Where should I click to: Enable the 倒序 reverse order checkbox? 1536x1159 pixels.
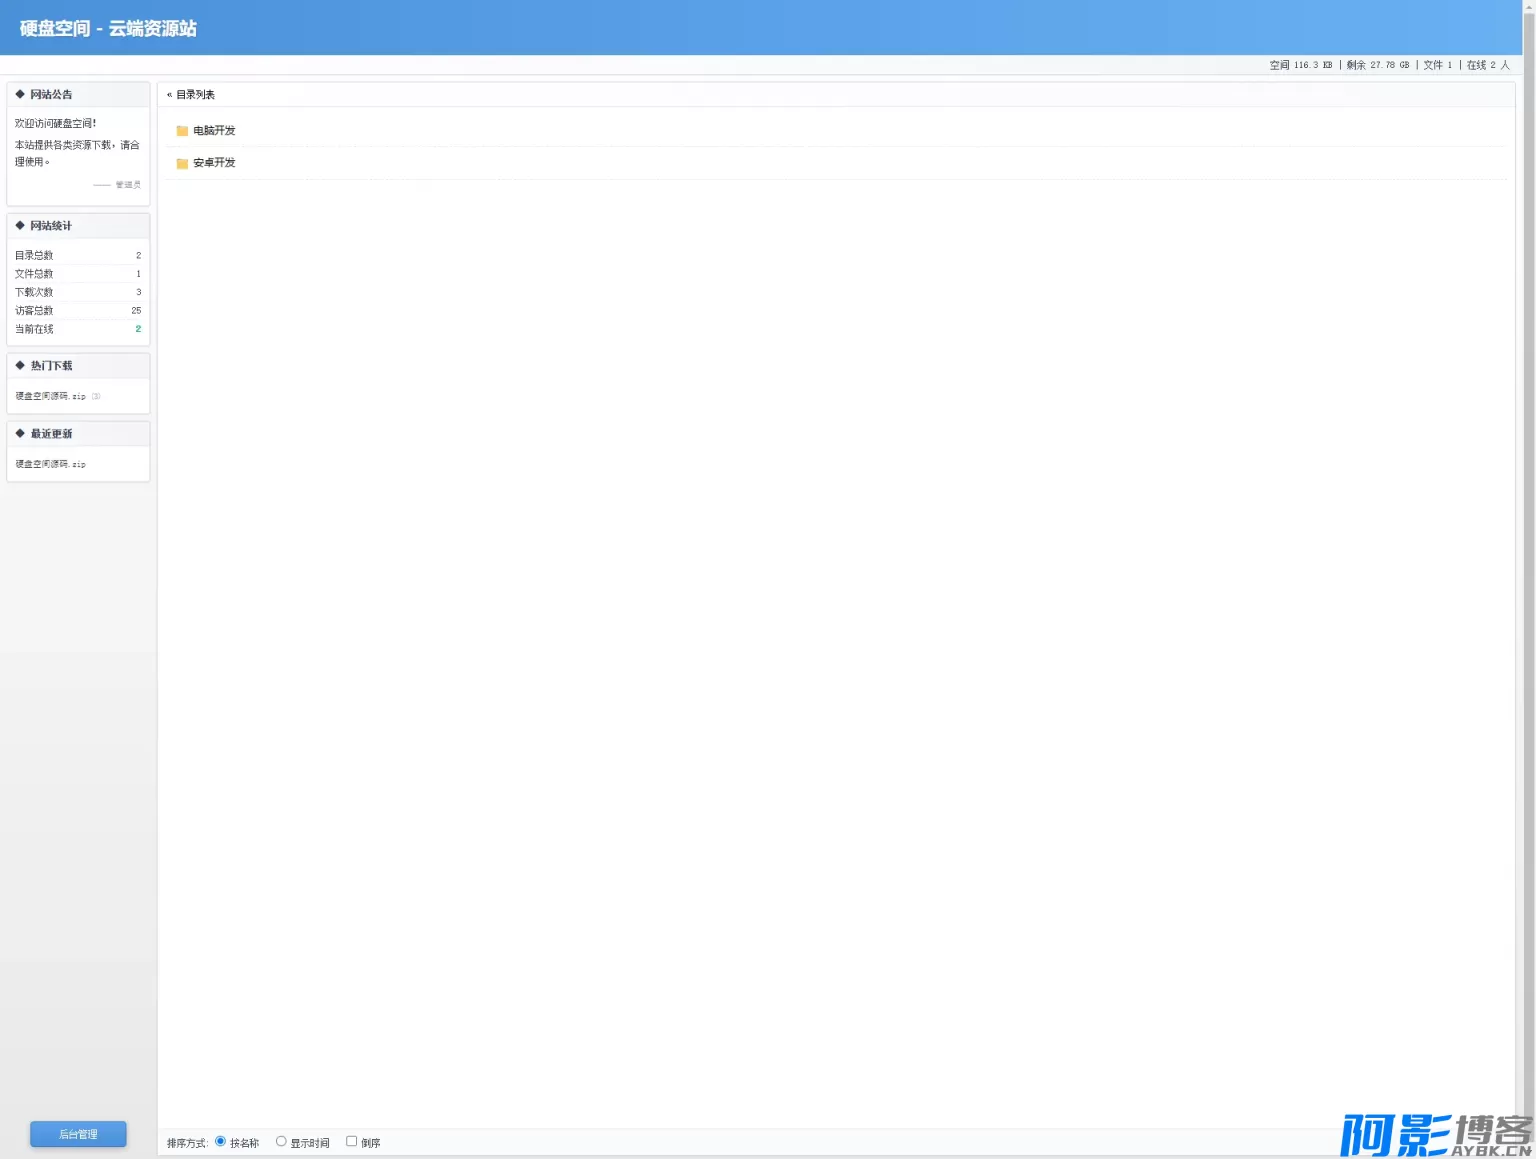tap(351, 1141)
